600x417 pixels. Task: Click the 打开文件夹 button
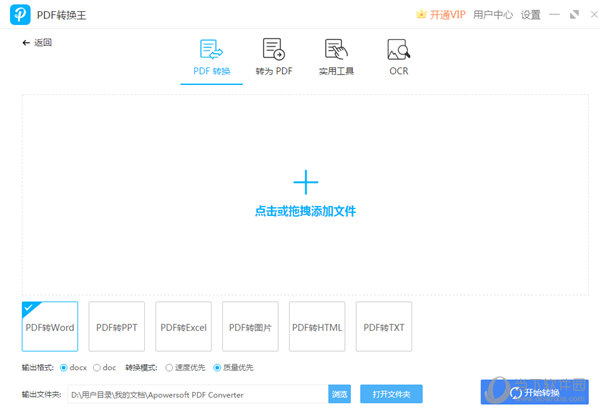(x=391, y=394)
